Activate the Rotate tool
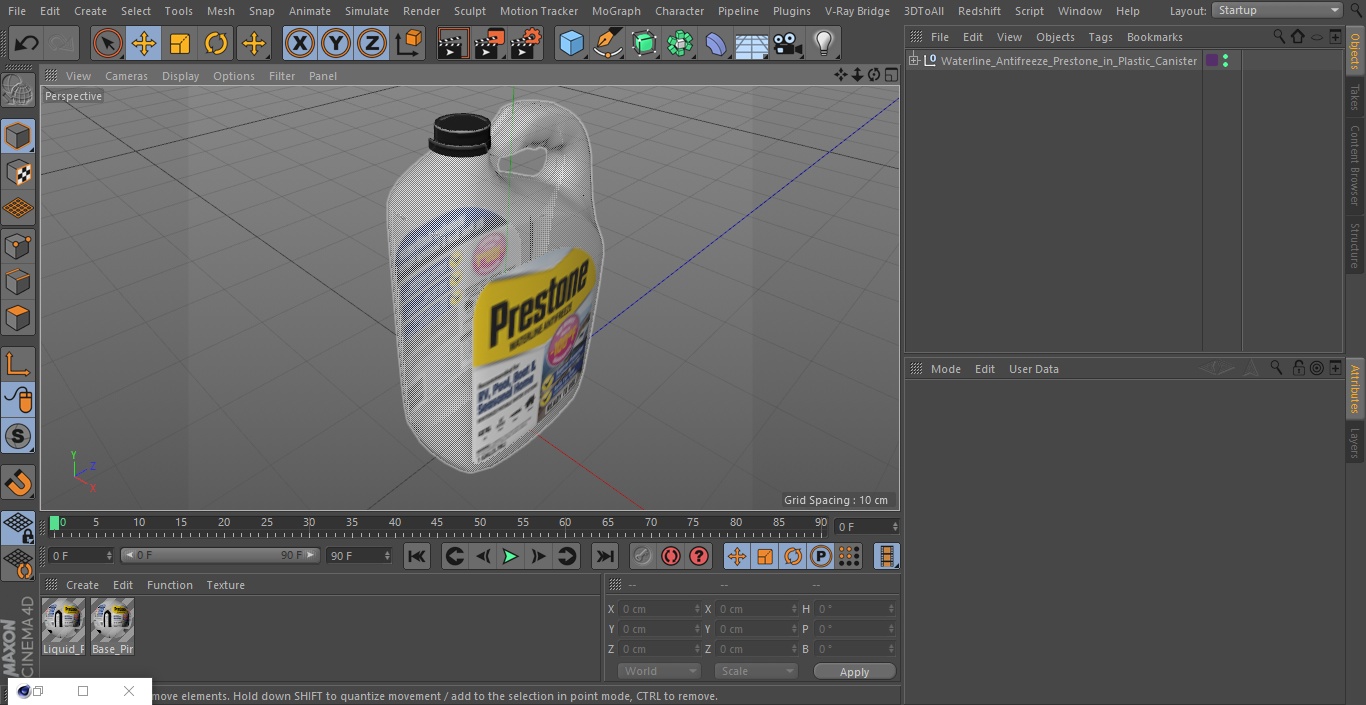This screenshot has height=705, width=1366. click(x=216, y=43)
